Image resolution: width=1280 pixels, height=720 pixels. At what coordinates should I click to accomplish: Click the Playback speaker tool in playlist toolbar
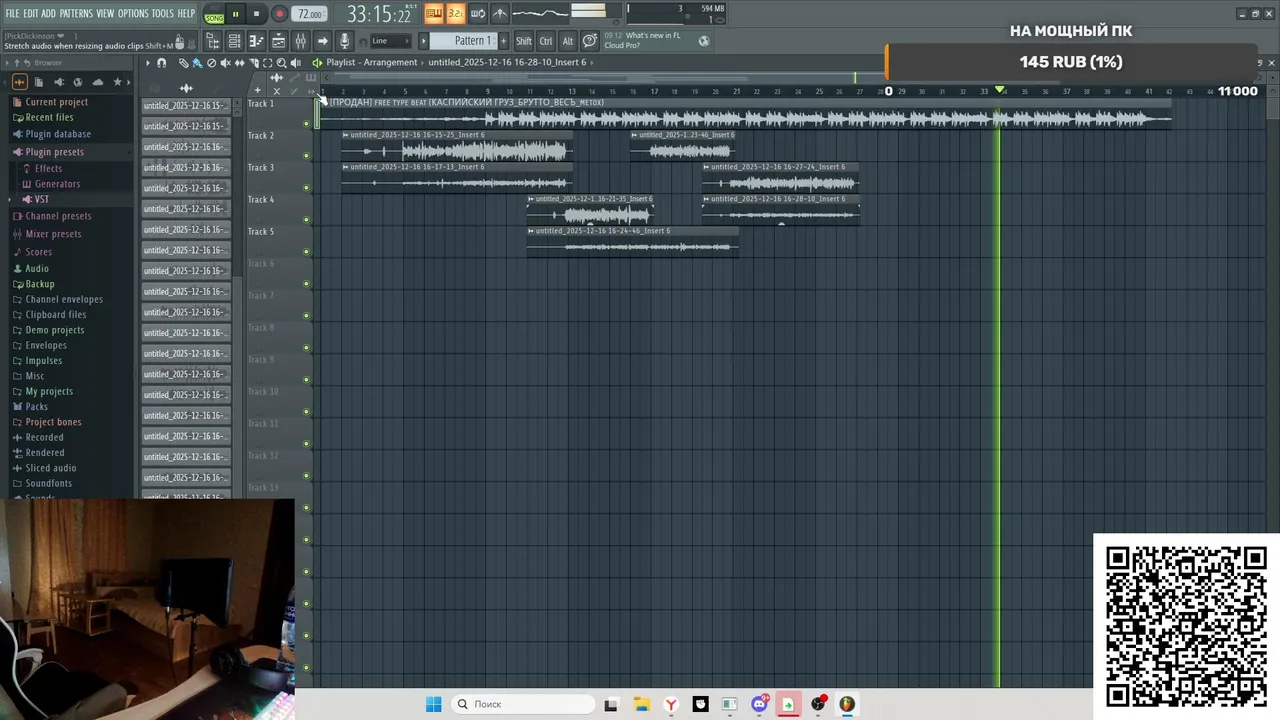click(x=295, y=63)
